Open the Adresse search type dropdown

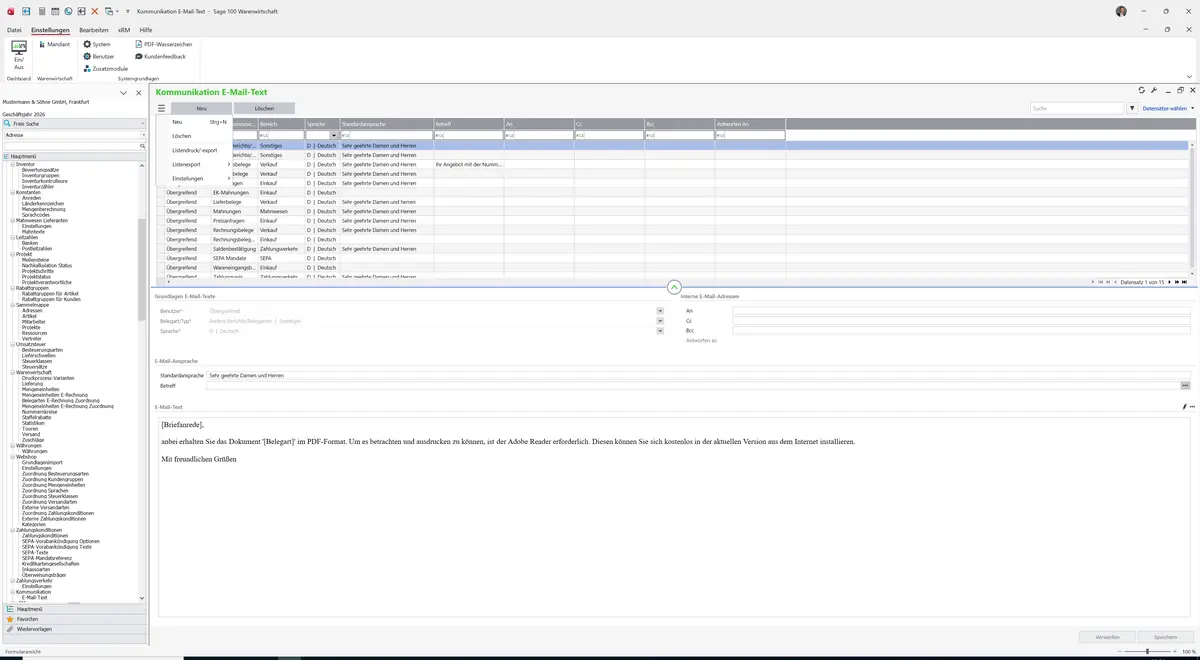pyautogui.click(x=143, y=134)
